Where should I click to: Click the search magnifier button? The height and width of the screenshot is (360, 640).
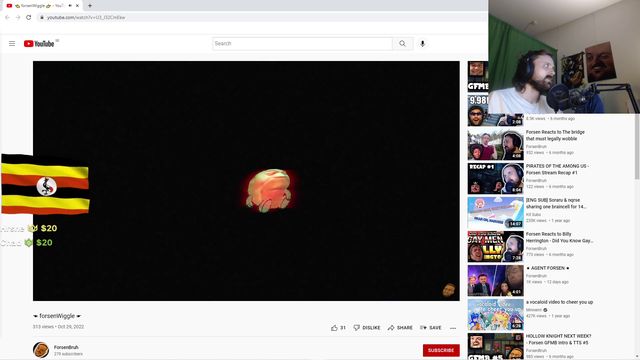402,44
